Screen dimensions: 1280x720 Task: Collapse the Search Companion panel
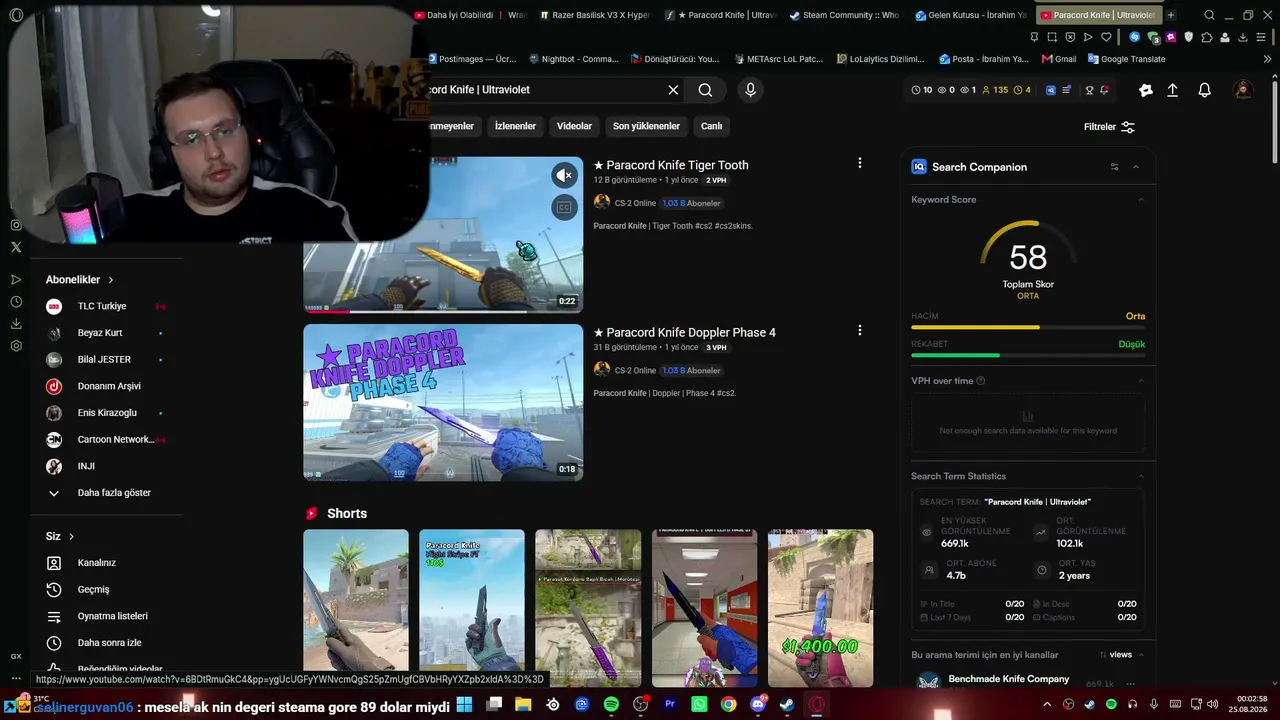click(1136, 167)
